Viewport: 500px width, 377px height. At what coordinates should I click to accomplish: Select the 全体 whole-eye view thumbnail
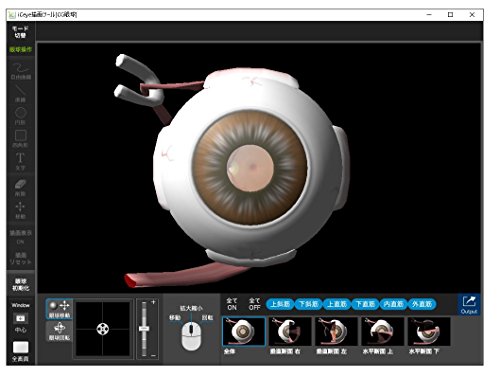pyautogui.click(x=244, y=331)
